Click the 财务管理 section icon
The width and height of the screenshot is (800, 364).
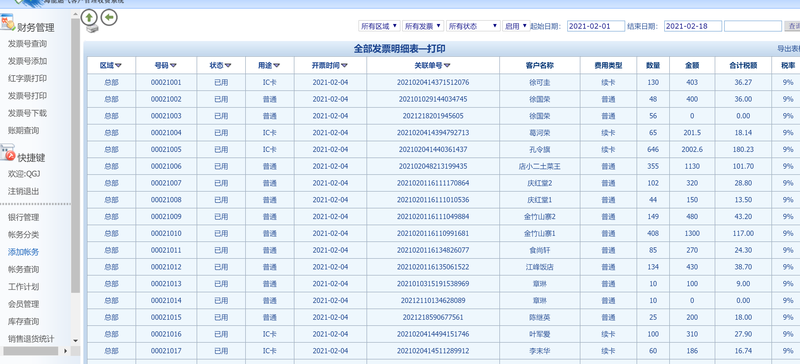pyautogui.click(x=8, y=23)
